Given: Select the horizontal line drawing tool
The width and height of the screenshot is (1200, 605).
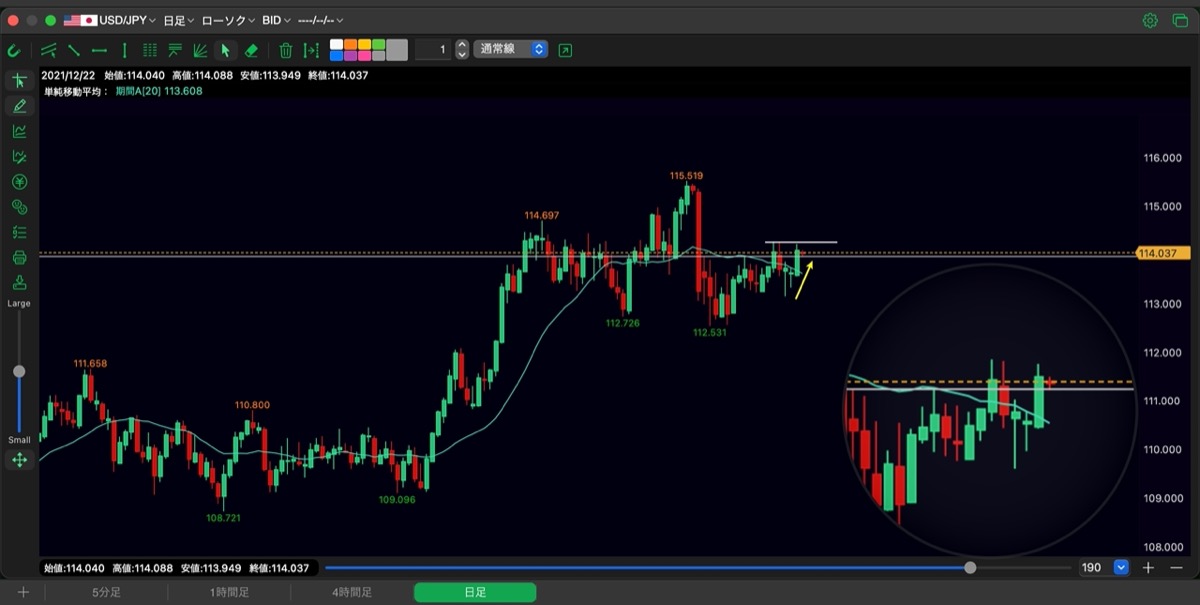Looking at the screenshot, I should pyautogui.click(x=99, y=50).
